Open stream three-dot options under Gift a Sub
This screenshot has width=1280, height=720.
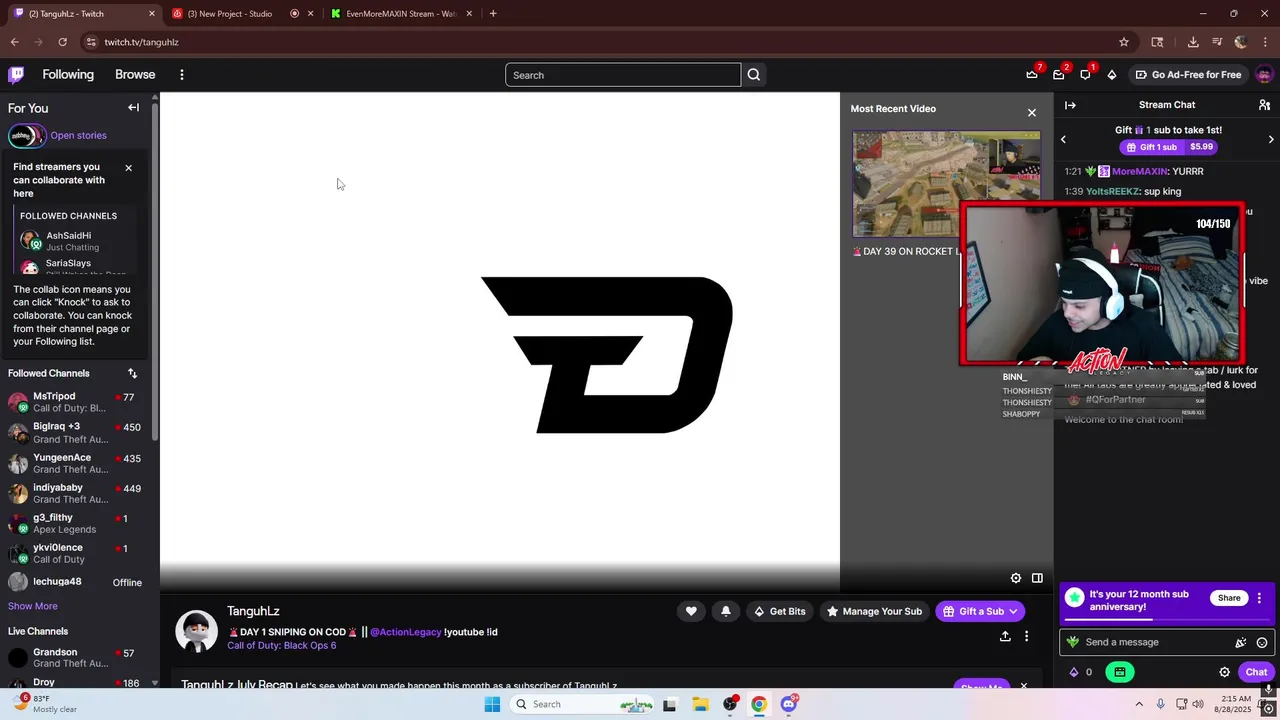(x=1026, y=636)
